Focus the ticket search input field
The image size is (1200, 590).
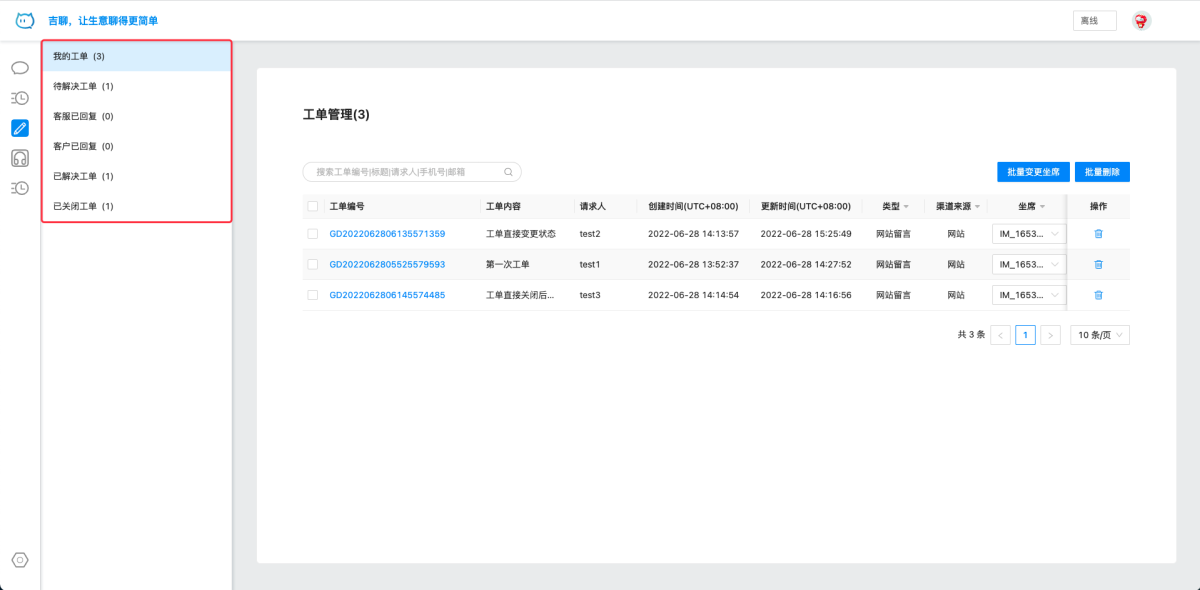coord(405,172)
